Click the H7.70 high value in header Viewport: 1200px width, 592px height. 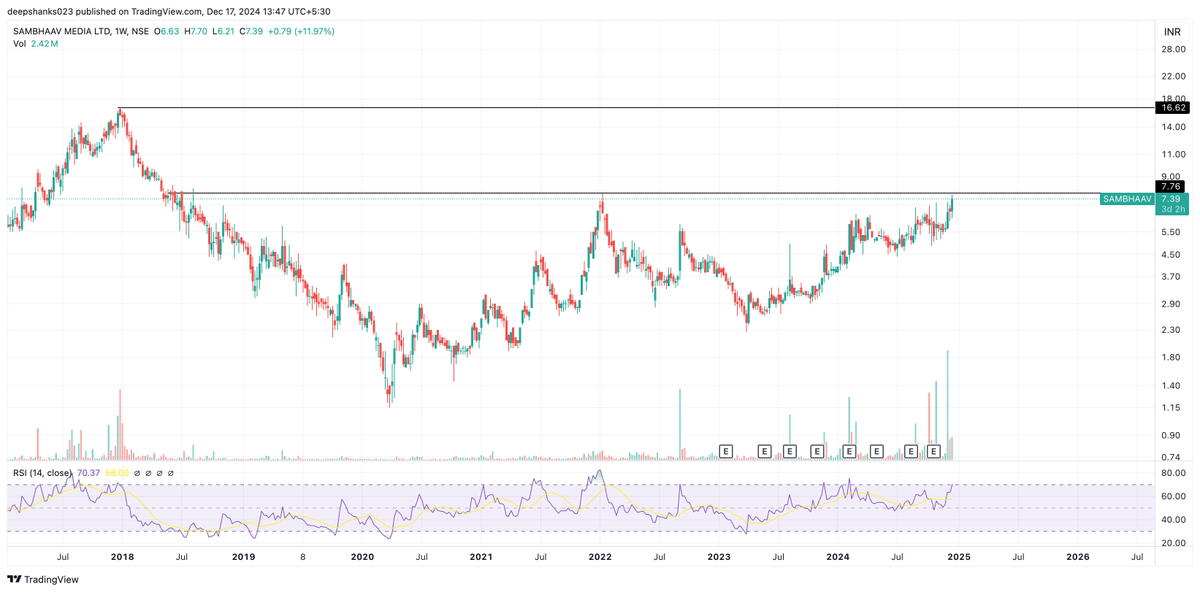tap(197, 31)
